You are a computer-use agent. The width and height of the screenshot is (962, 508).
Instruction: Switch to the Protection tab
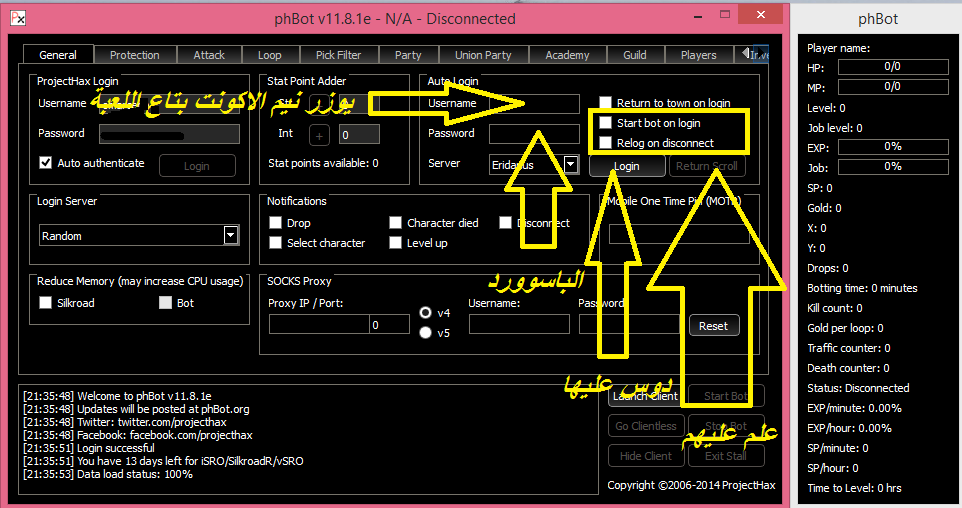[x=134, y=55]
